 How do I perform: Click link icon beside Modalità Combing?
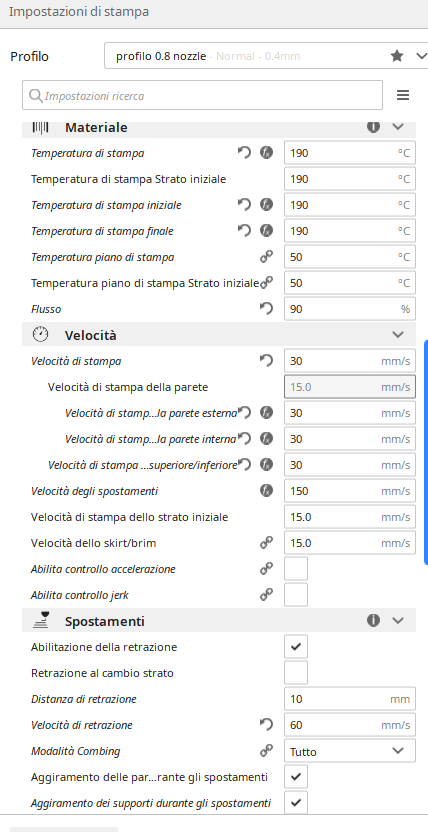click(266, 751)
